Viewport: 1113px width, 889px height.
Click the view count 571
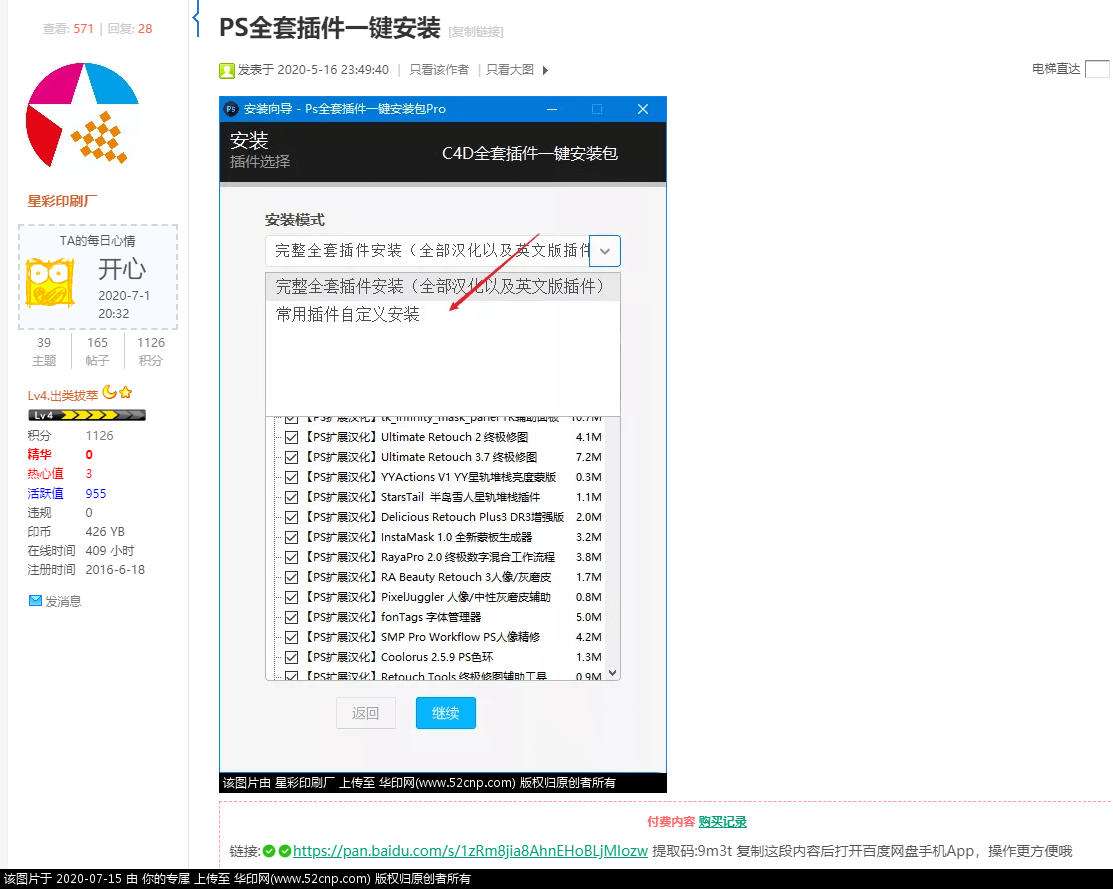(x=83, y=28)
